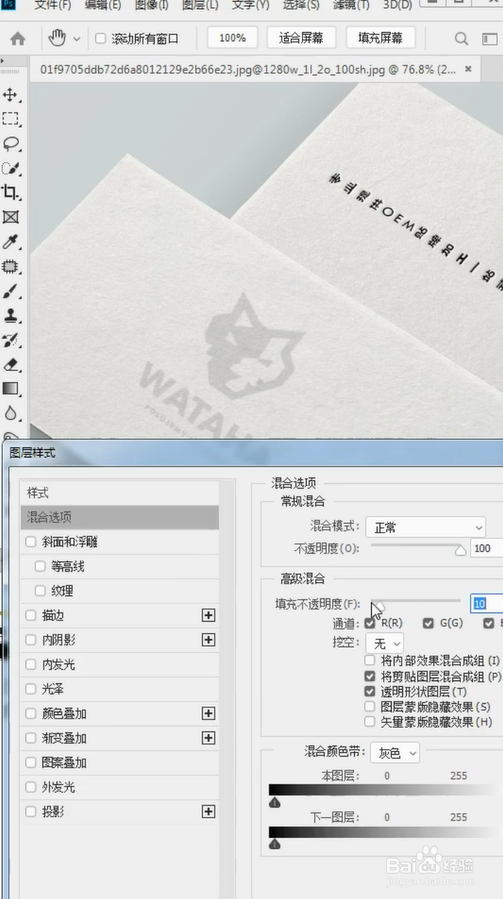The width and height of the screenshot is (503, 899).
Task: Select the Crop tool
Action: [10, 192]
